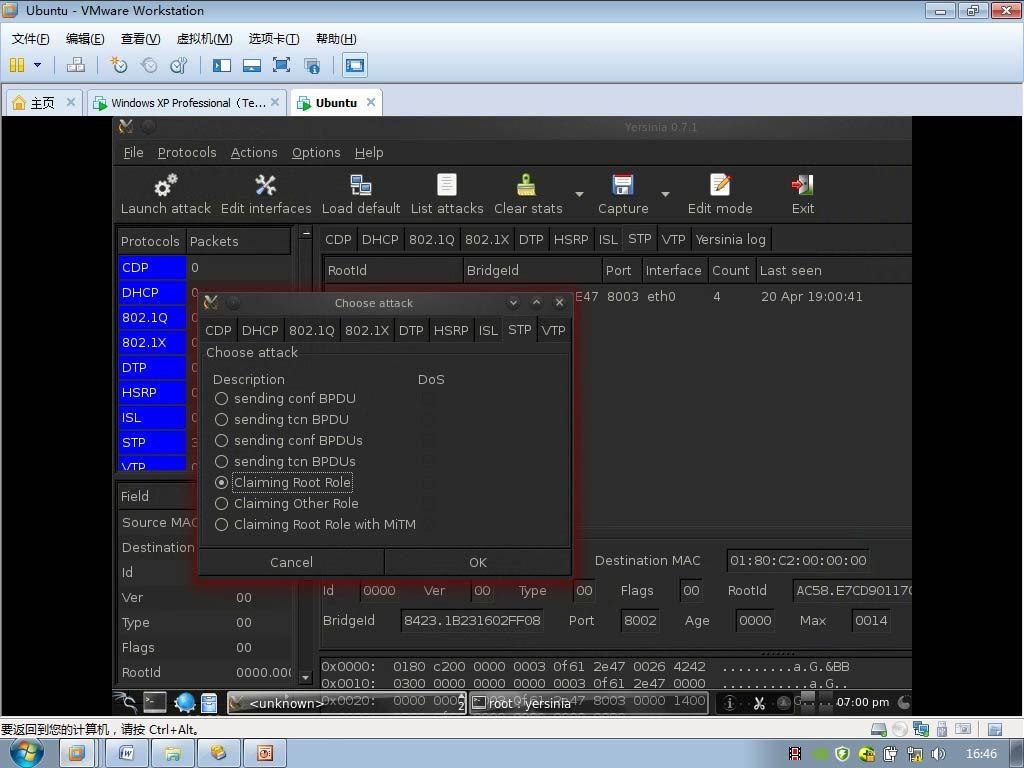Switch to DHCP tab in Choose attack dialog
Image resolution: width=1024 pixels, height=768 pixels.
260,330
